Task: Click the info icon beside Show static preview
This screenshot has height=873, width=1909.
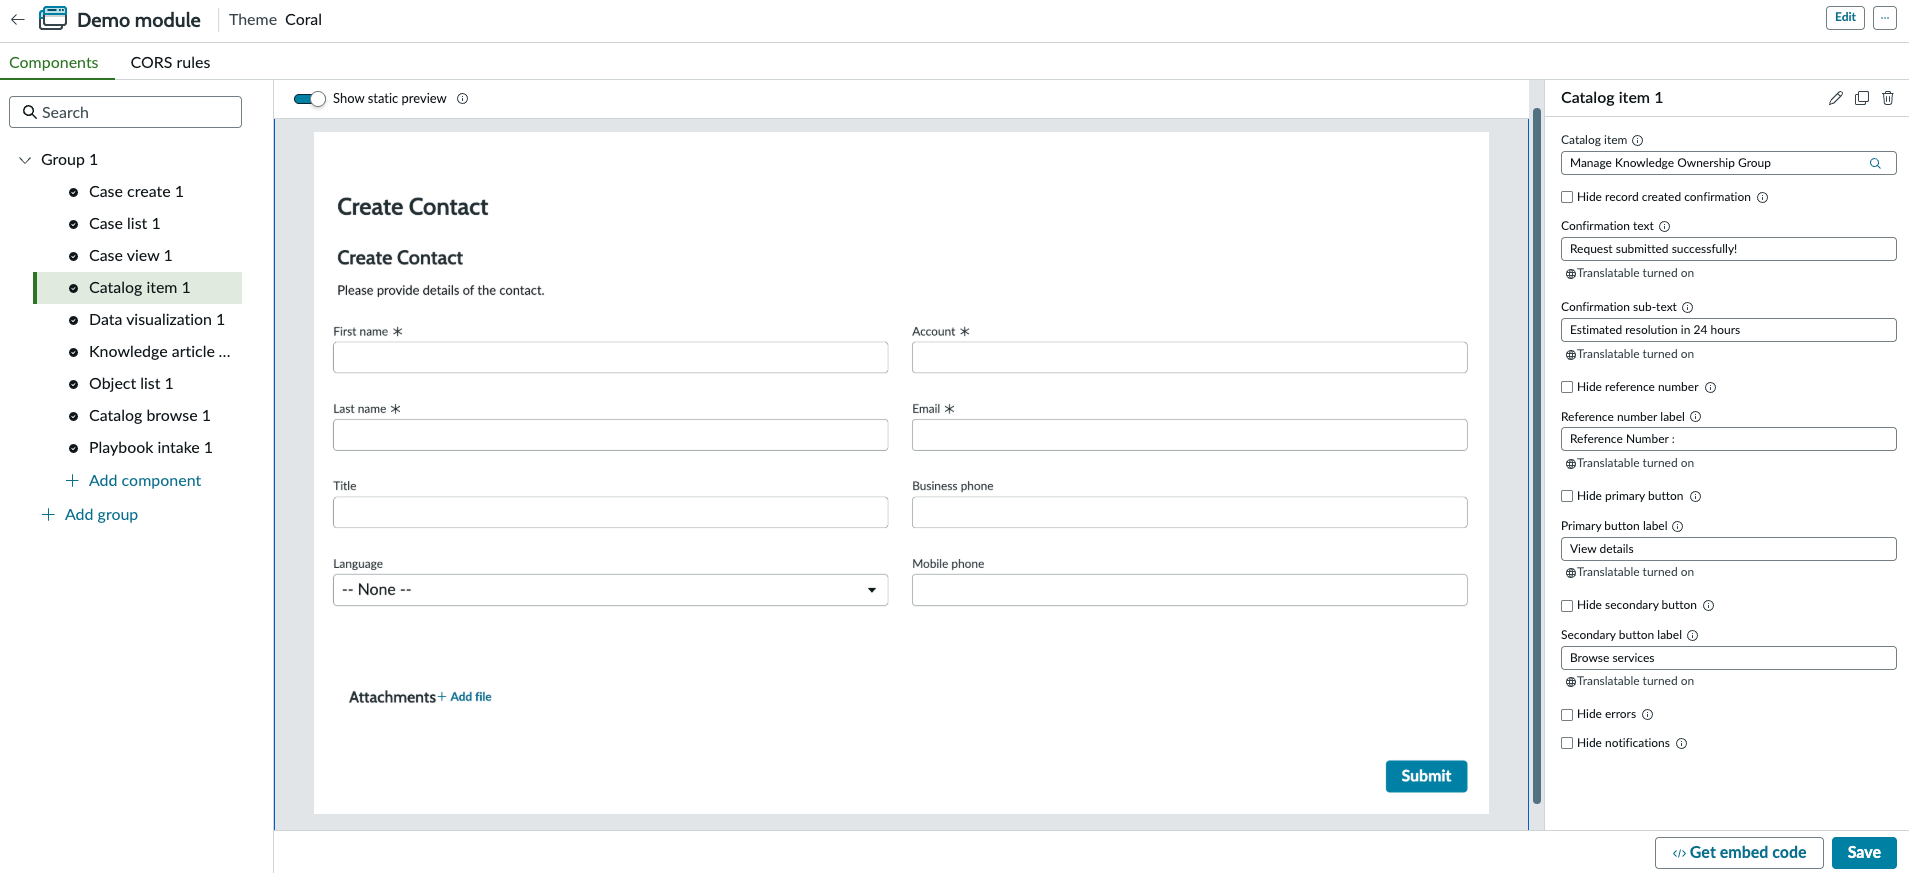Action: [x=462, y=99]
